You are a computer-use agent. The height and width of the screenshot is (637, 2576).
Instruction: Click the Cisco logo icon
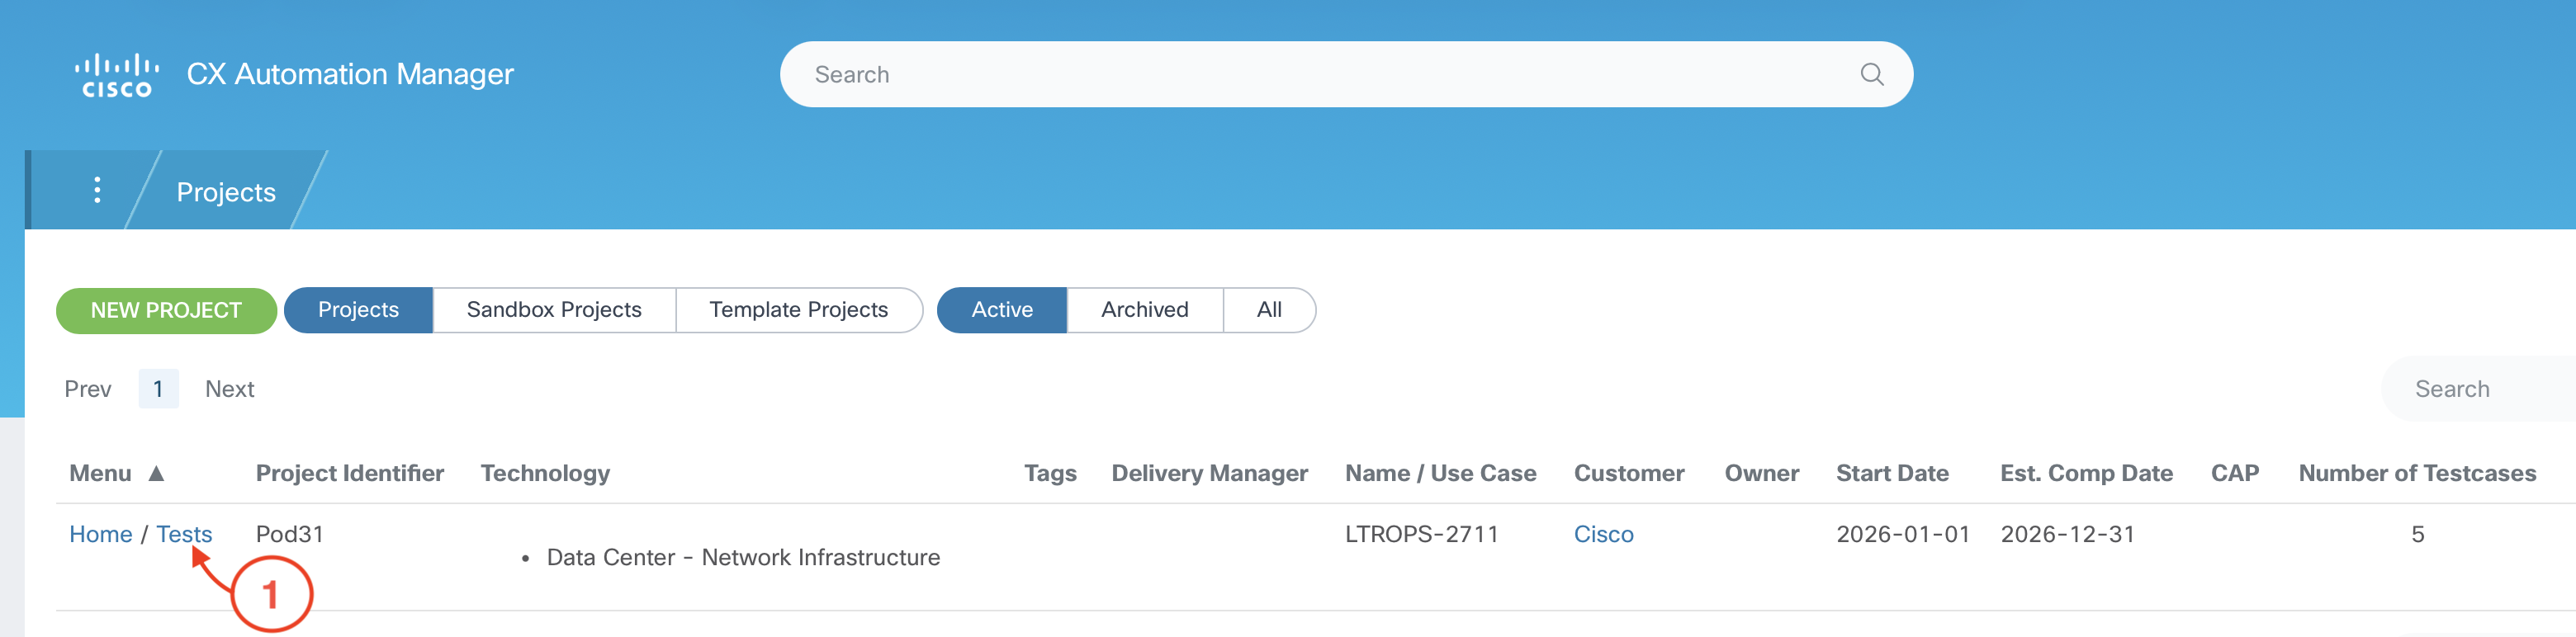[116, 75]
